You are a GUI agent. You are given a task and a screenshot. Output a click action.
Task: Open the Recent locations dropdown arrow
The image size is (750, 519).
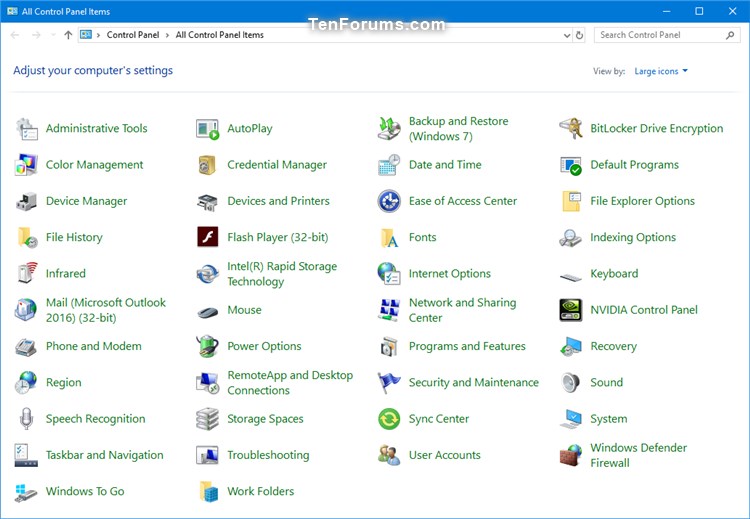tap(53, 35)
